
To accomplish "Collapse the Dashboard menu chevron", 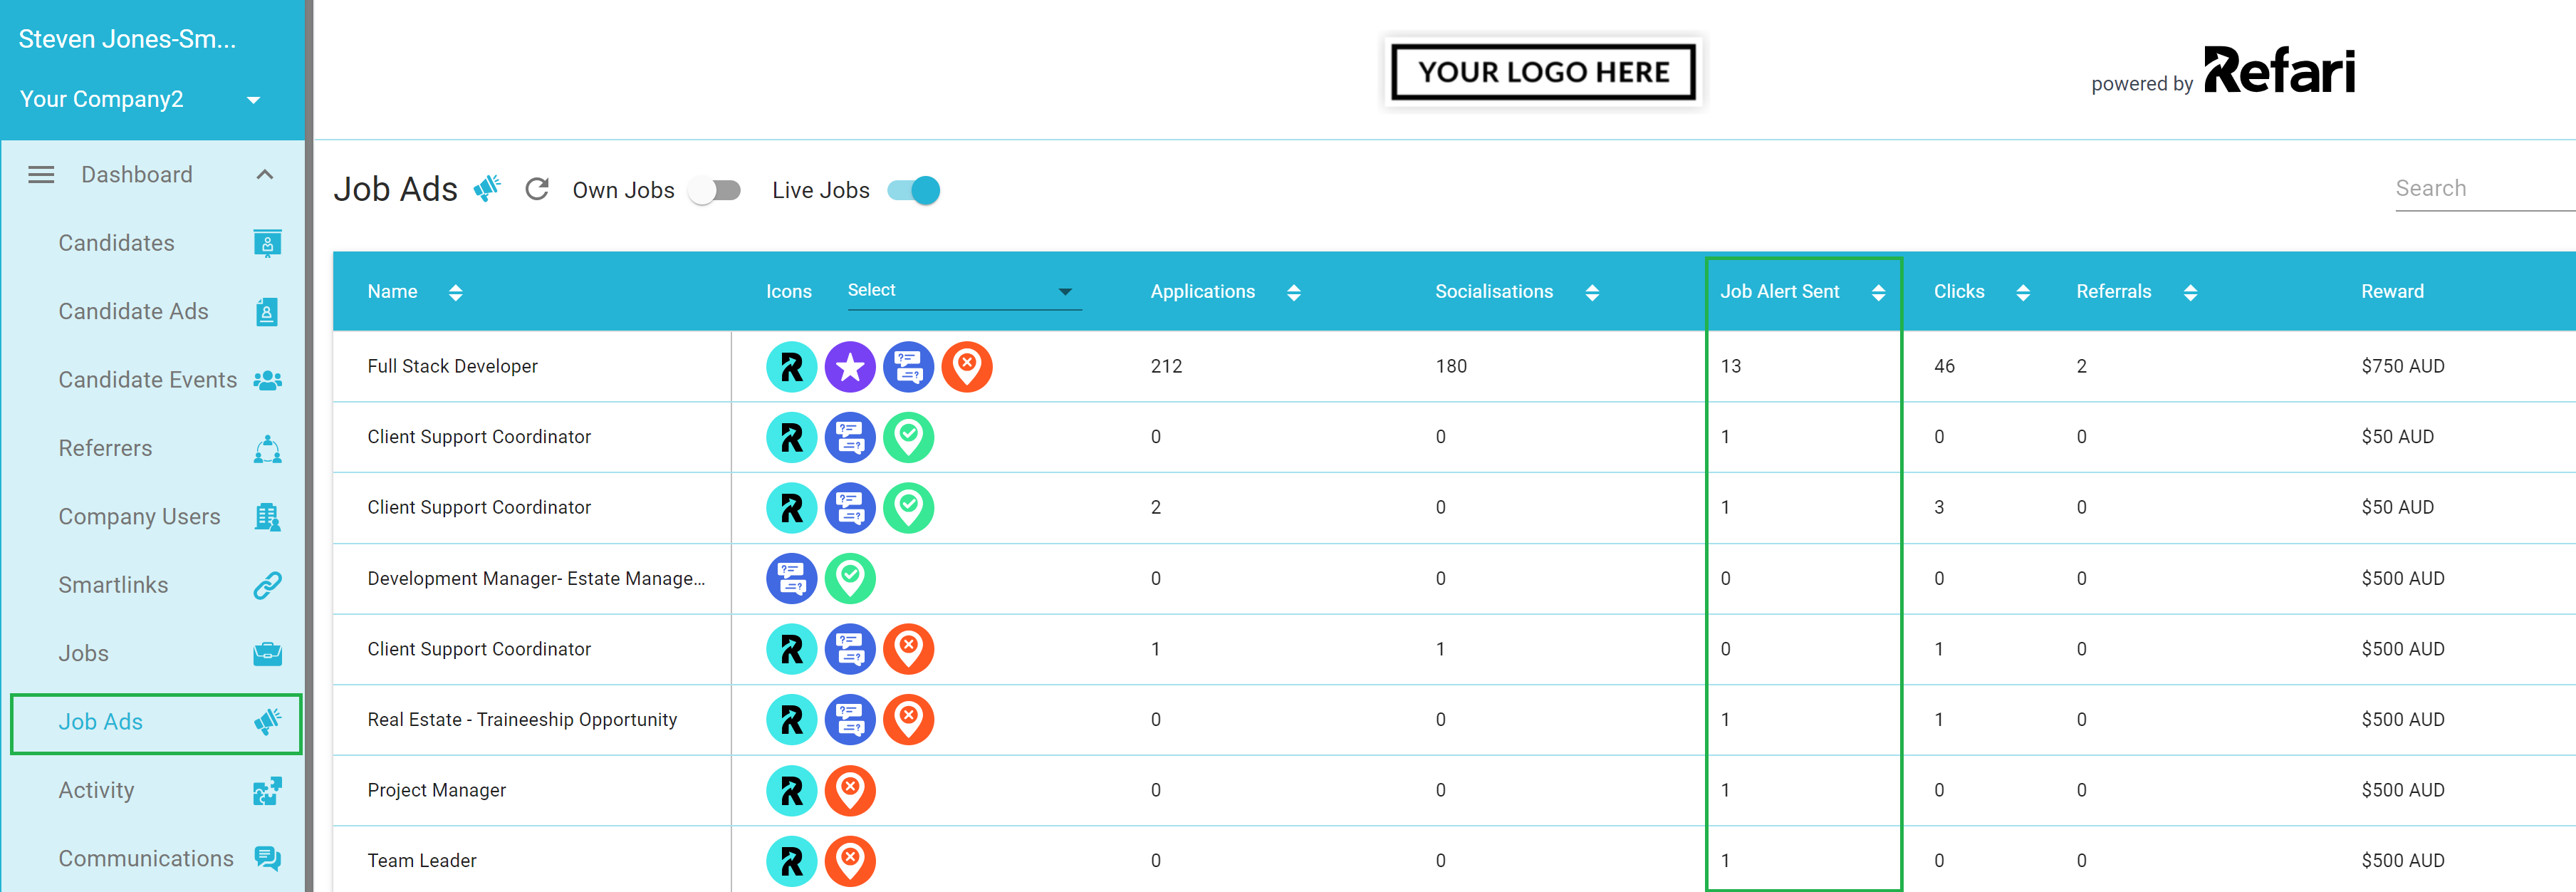I will pyautogui.click(x=265, y=175).
